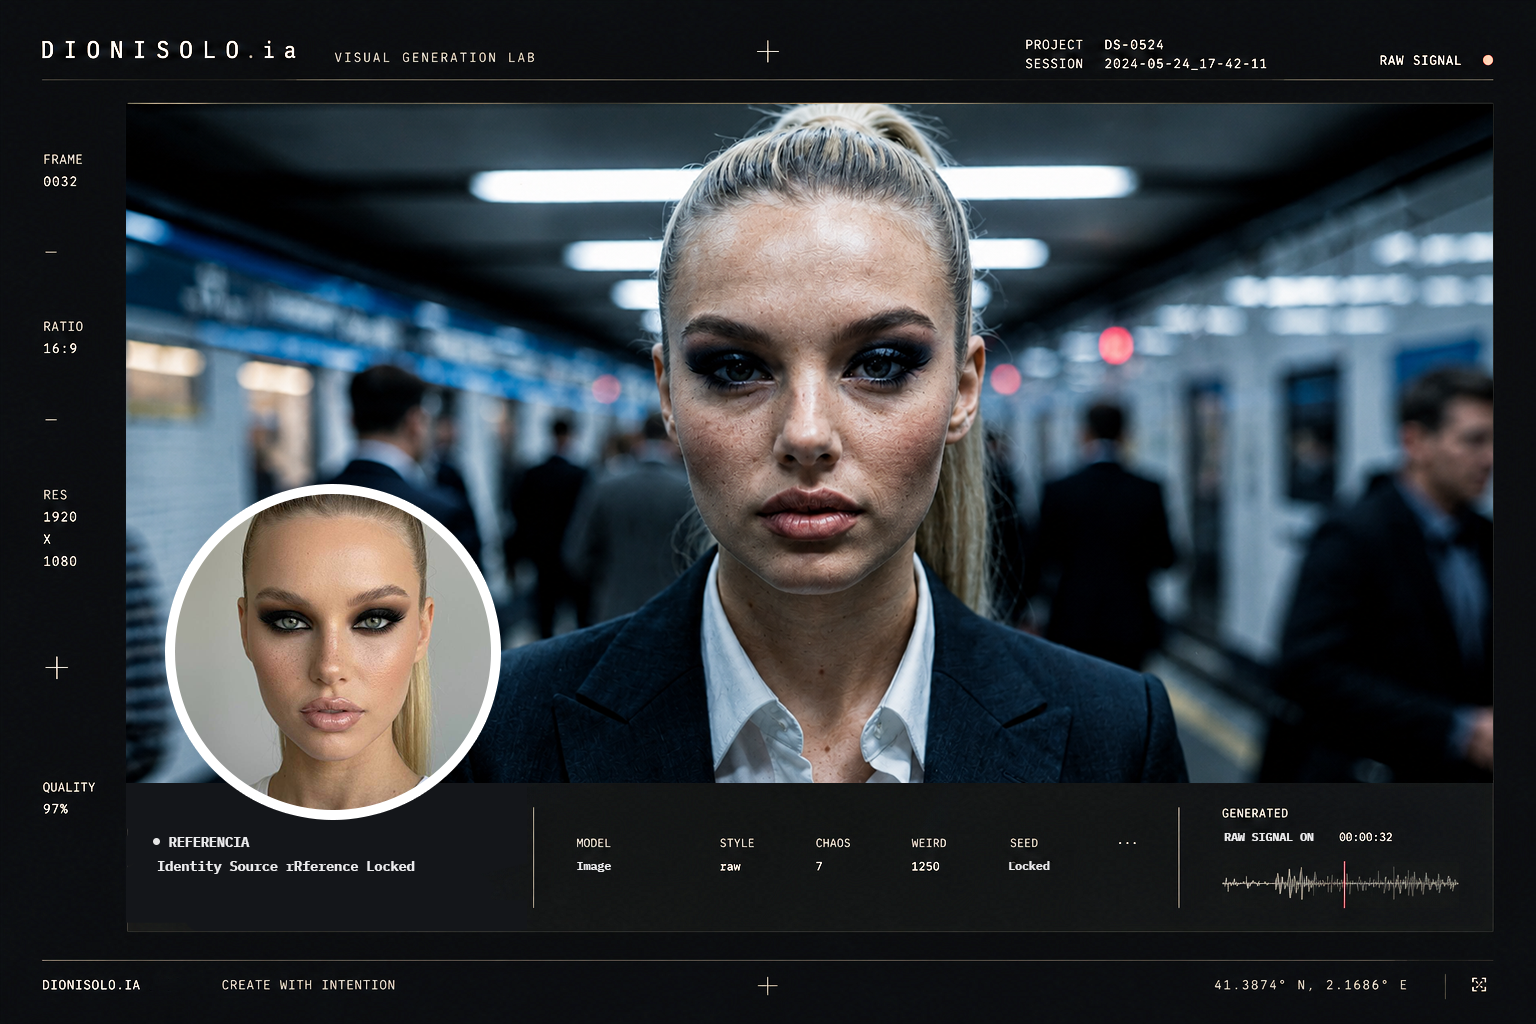1536x1024 pixels.
Task: Click the fullscreen expand icon in the footer
Action: pyautogui.click(x=1479, y=985)
